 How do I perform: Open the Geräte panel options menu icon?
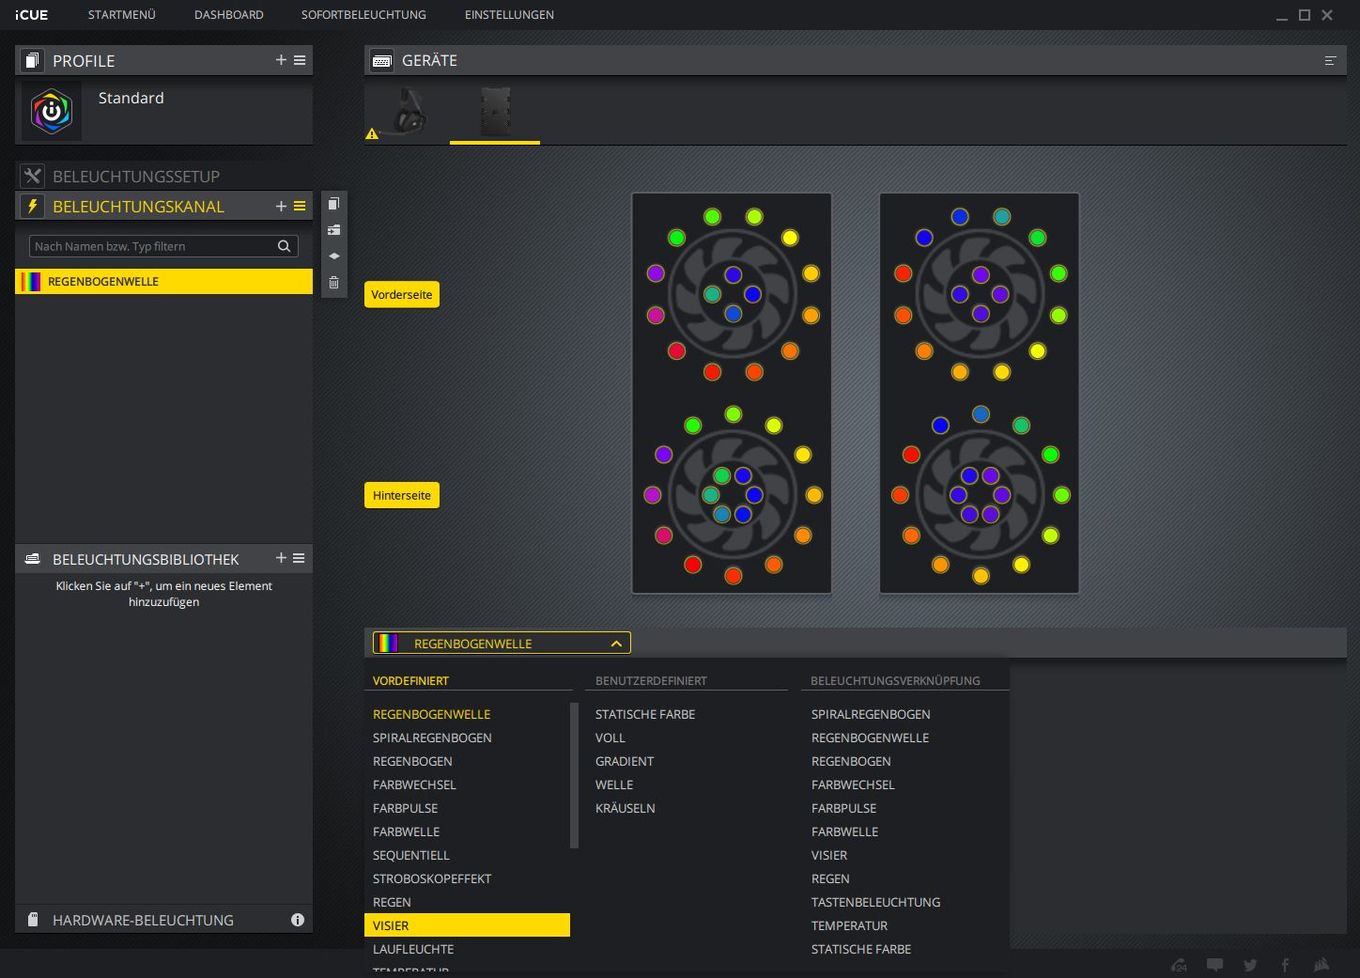point(1330,61)
